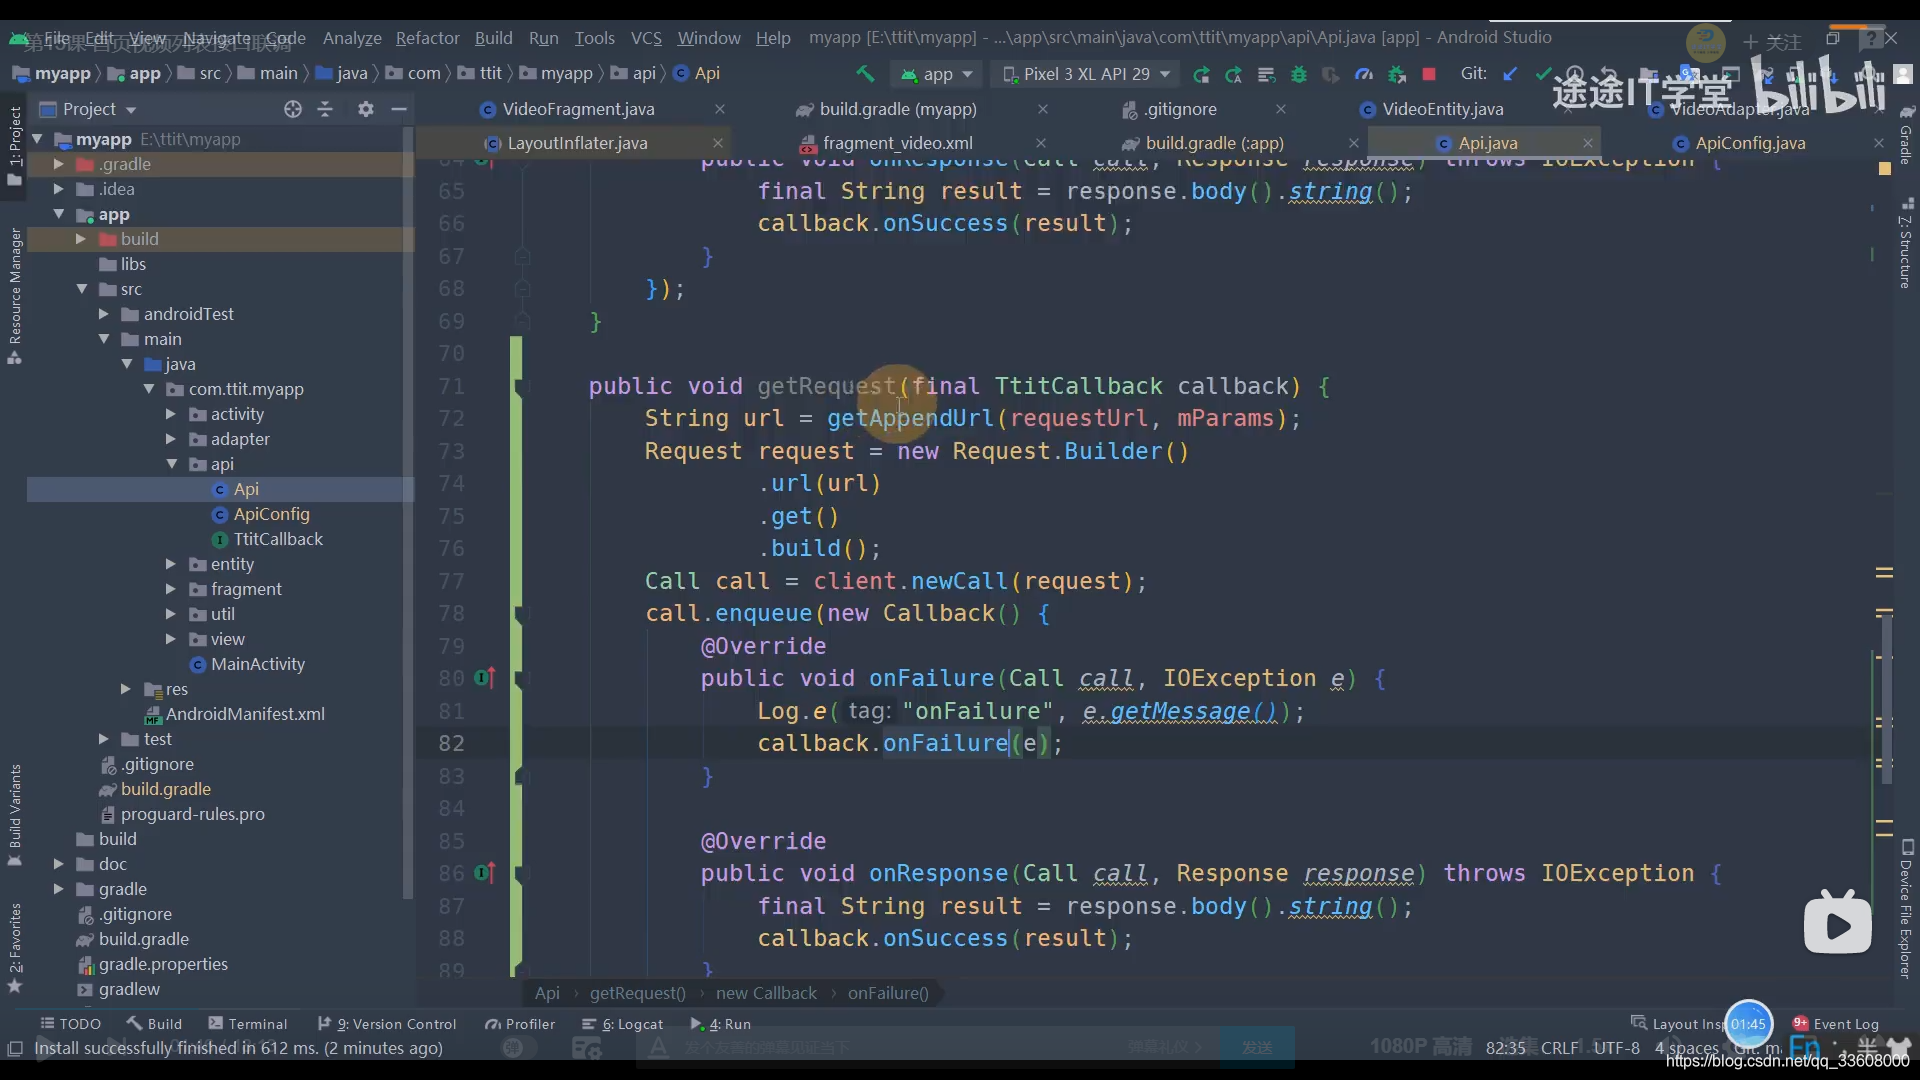Image resolution: width=1920 pixels, height=1080 pixels.
Task: Click the apply changes list icon in toolbar
Action: 1266,74
